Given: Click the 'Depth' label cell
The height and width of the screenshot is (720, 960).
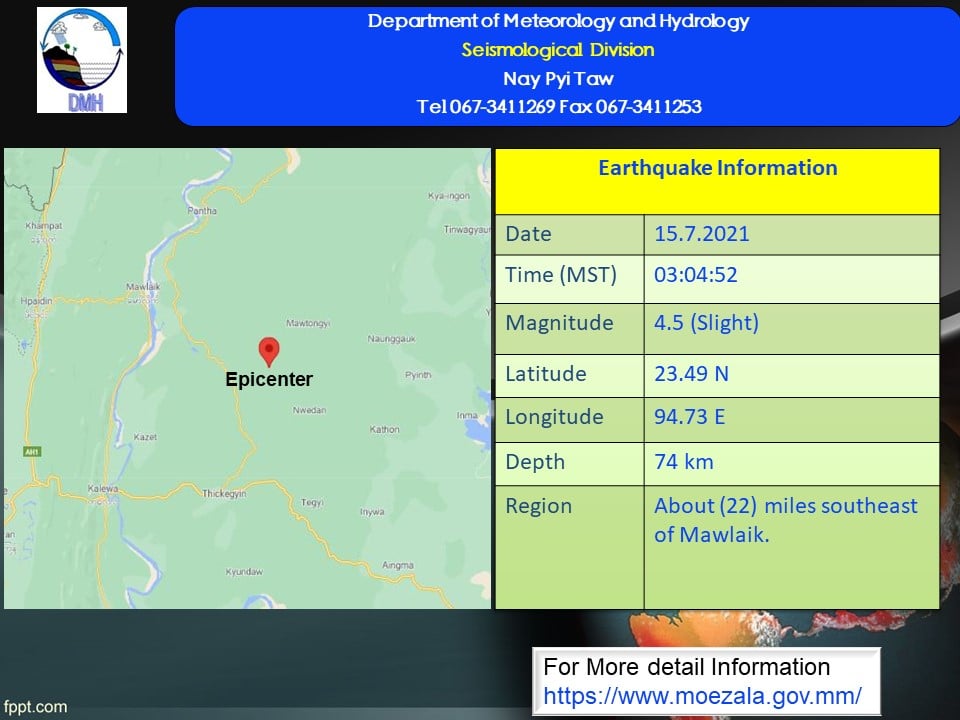Looking at the screenshot, I should point(569,464).
